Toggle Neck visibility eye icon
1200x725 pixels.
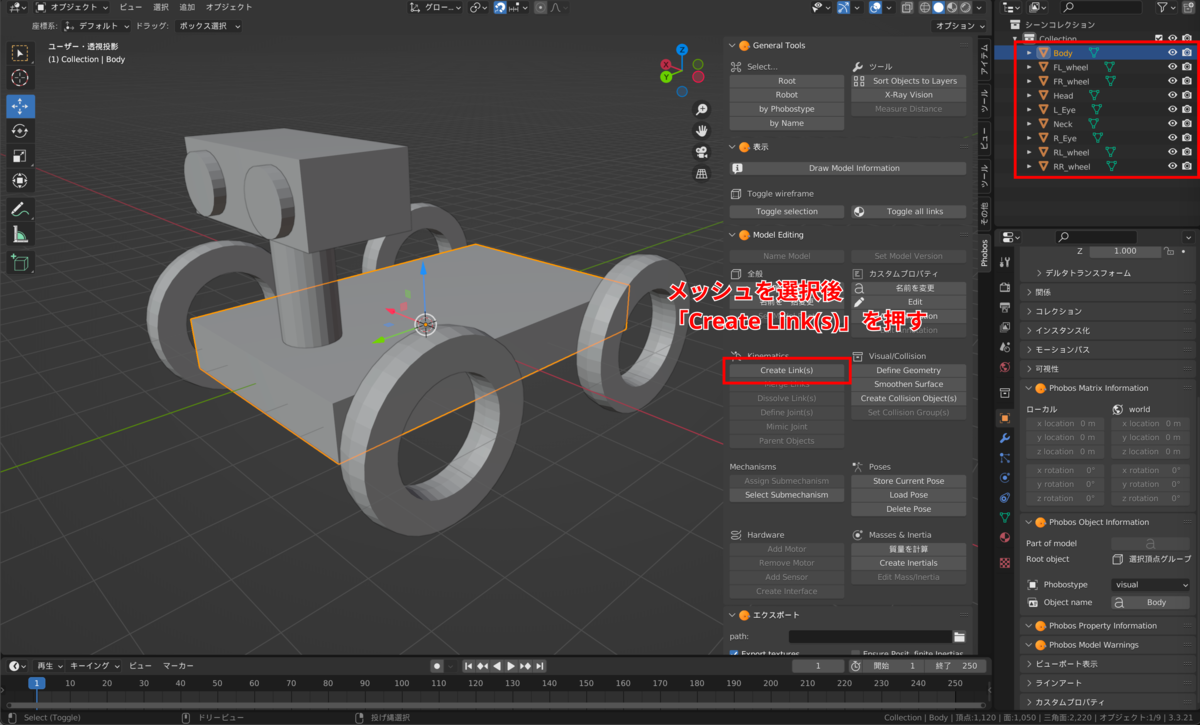coord(1172,124)
